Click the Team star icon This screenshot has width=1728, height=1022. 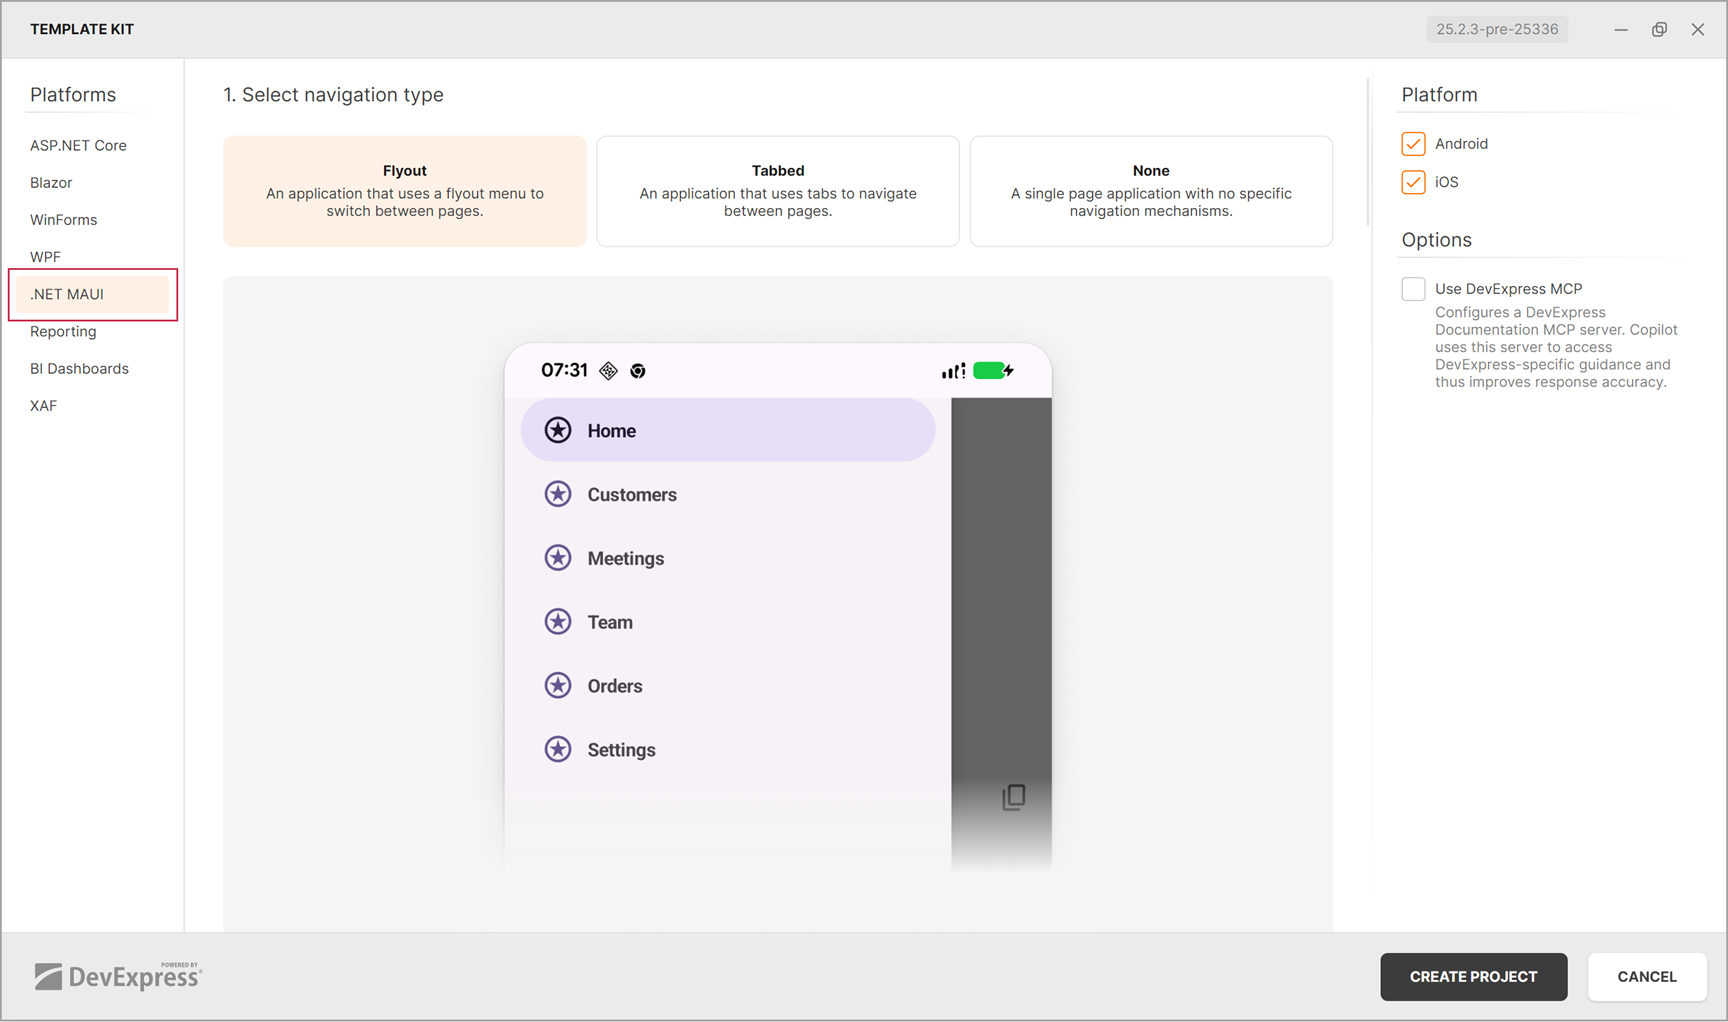click(x=558, y=621)
